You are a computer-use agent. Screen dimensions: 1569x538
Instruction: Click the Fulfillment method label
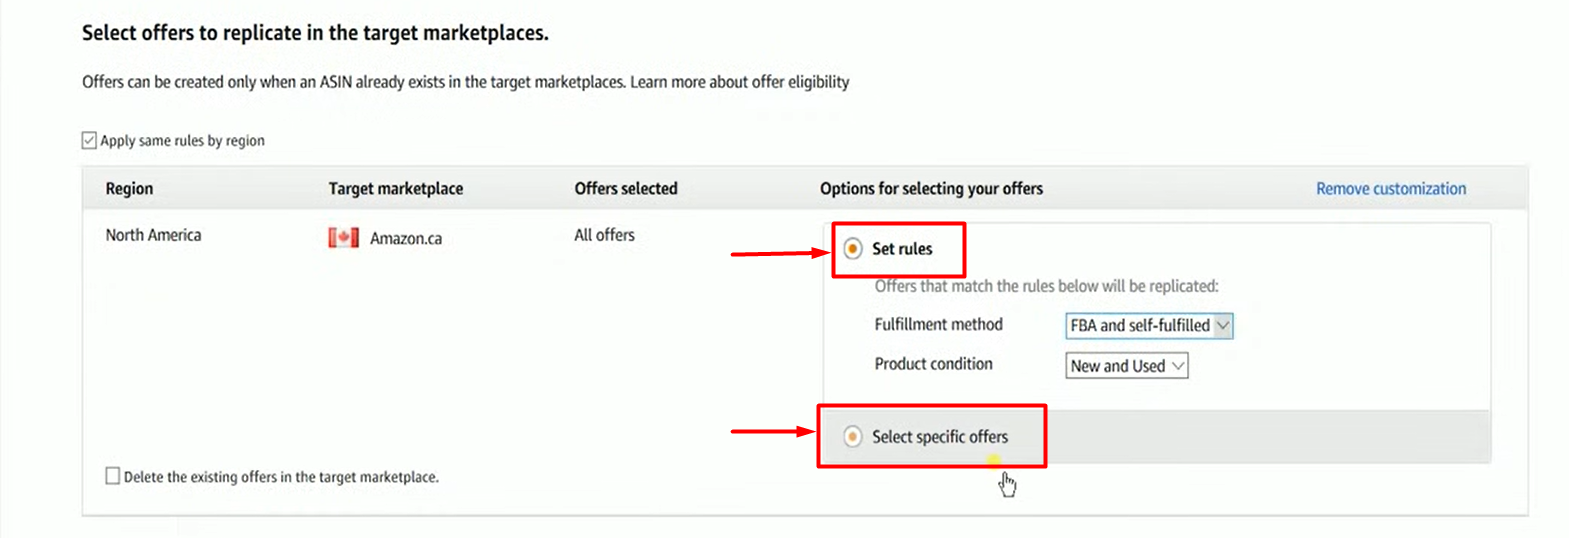[938, 325]
